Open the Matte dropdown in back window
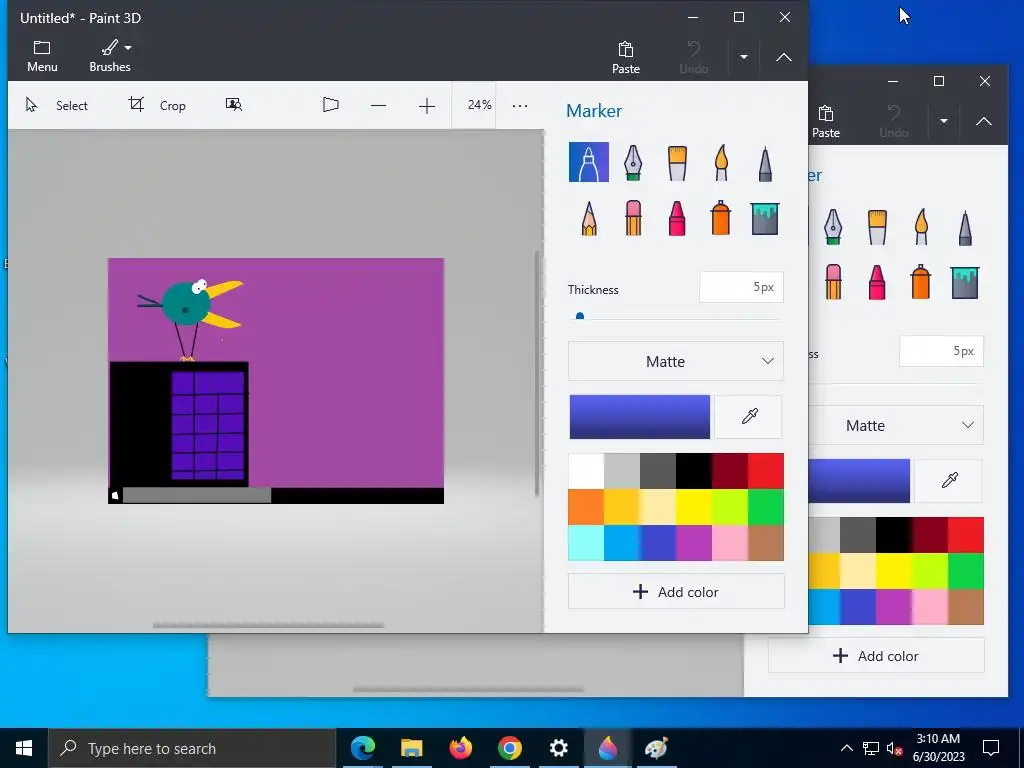The width and height of the screenshot is (1024, 768). (x=896, y=425)
